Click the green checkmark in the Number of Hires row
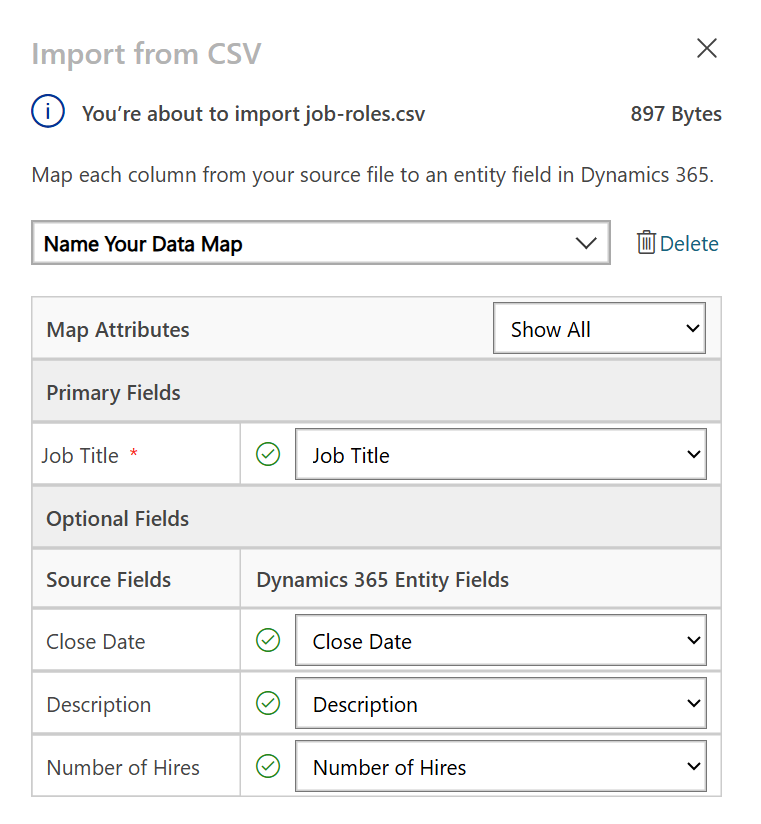The image size is (761, 824). click(x=268, y=767)
